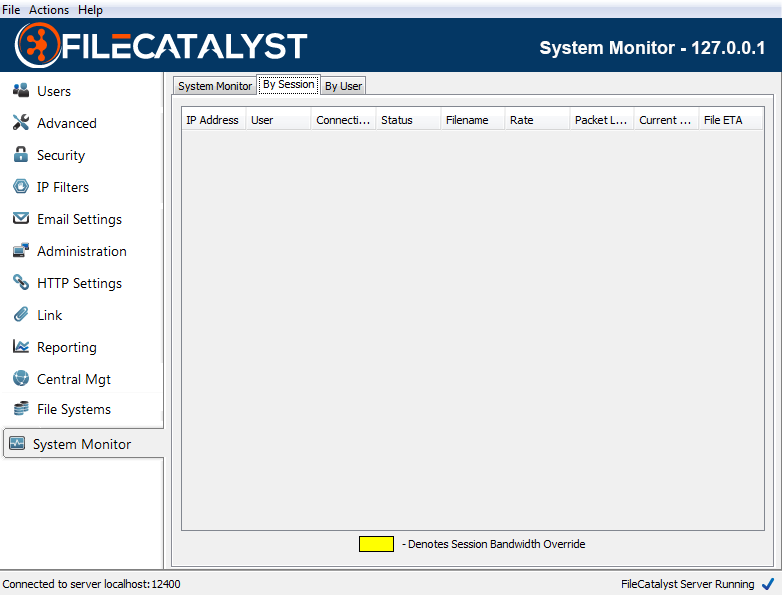The width and height of the screenshot is (782, 595).
Task: Click the Security padlock icon
Action: click(x=20, y=154)
